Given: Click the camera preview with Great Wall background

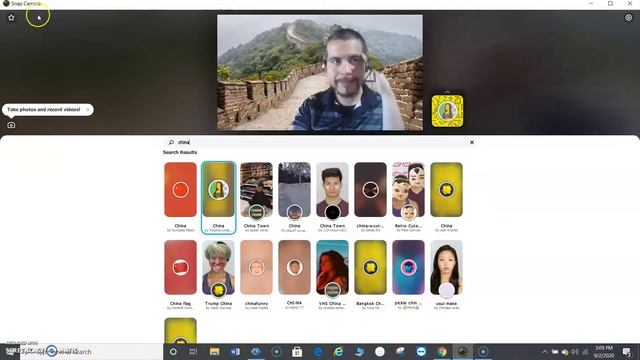Looking at the screenshot, I should tap(320, 73).
